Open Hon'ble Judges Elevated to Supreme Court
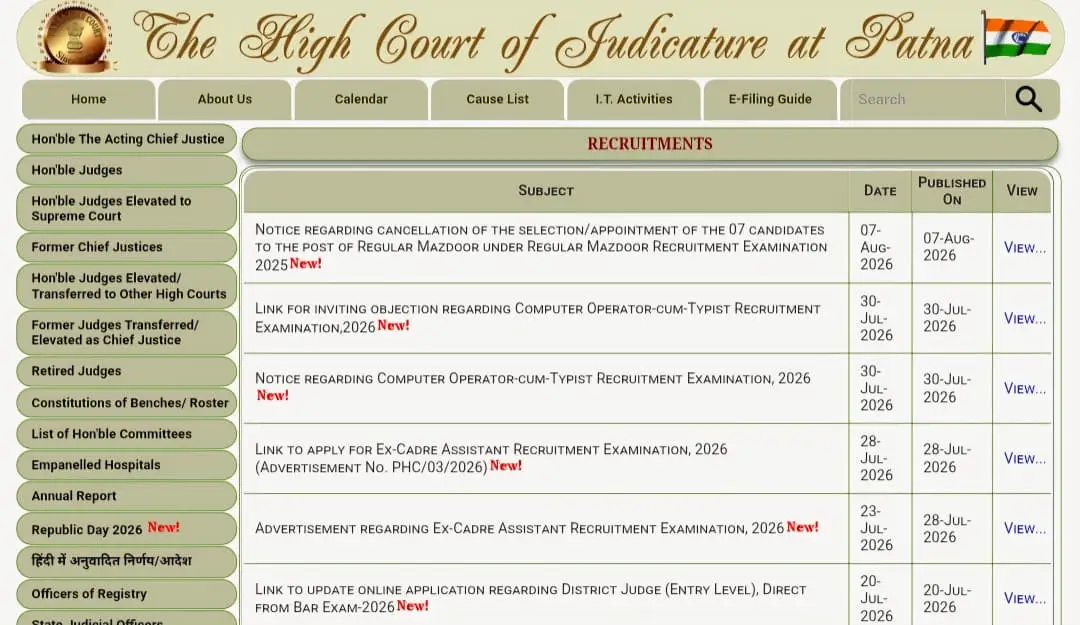This screenshot has height=625, width=1080. point(127,208)
